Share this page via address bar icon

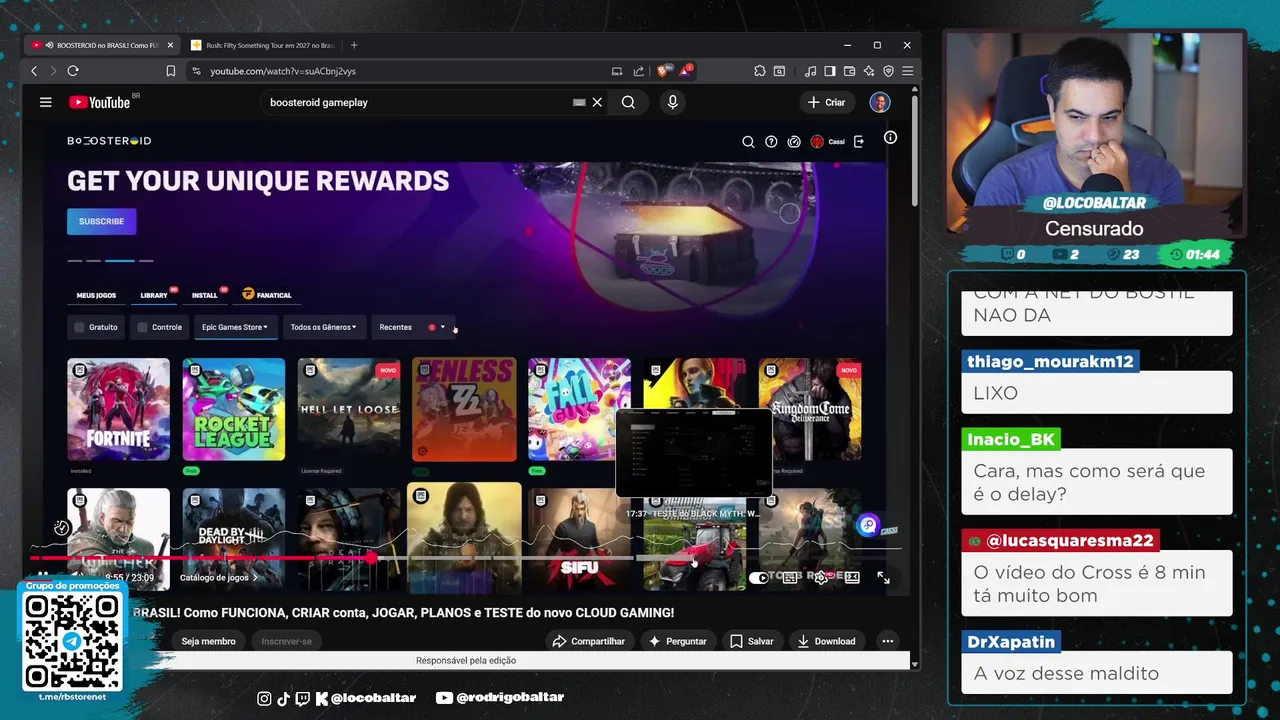point(639,71)
